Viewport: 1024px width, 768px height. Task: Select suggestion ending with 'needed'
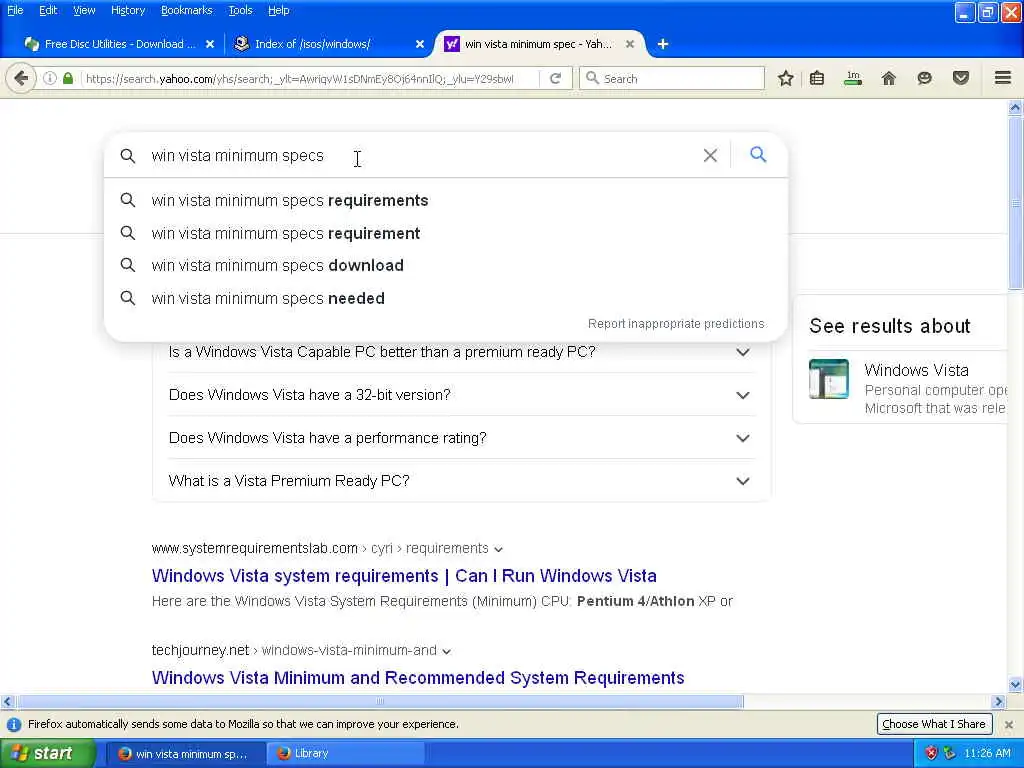pyautogui.click(x=445, y=298)
